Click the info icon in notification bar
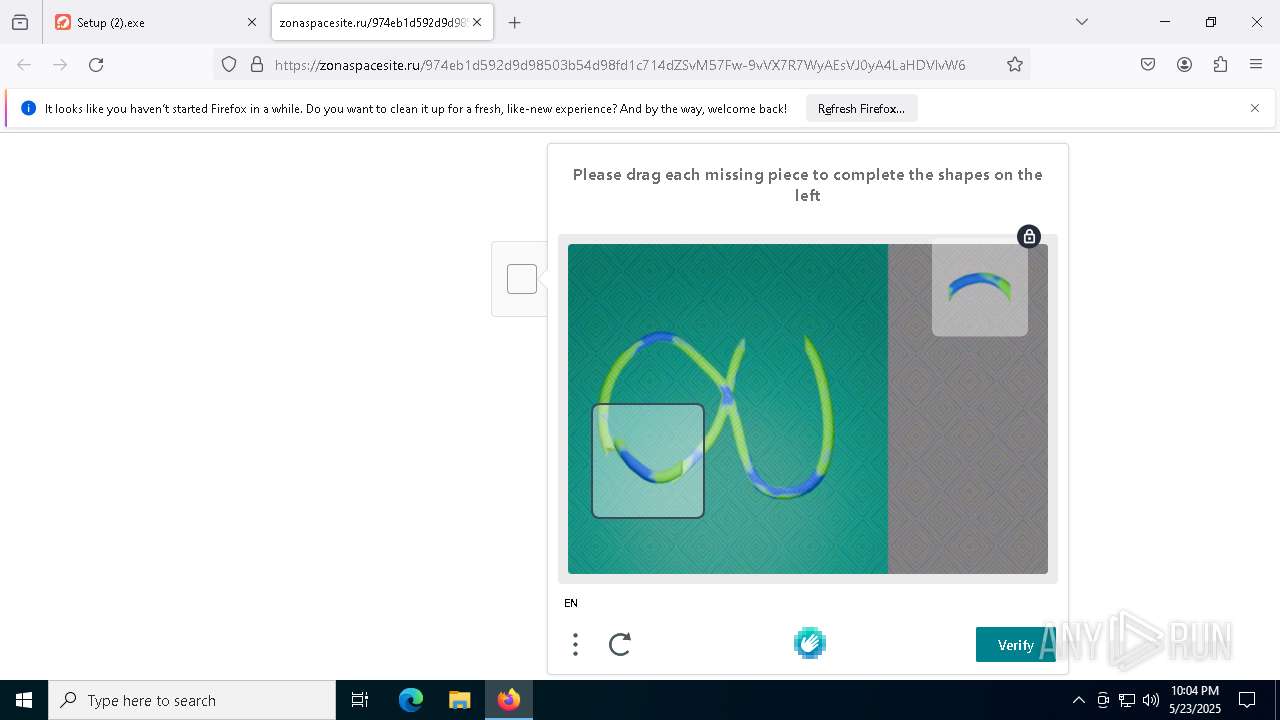1280x720 pixels. click(x=28, y=108)
